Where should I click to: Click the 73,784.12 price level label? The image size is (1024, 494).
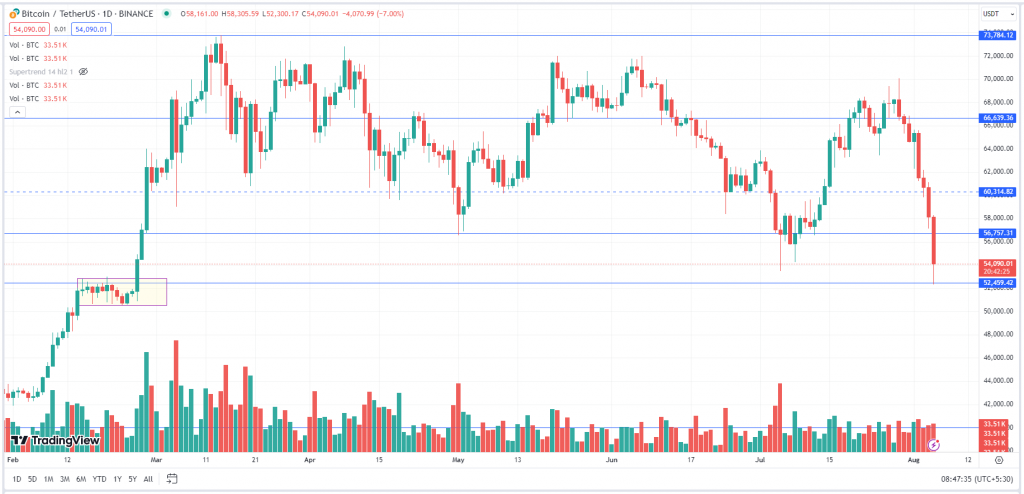(x=999, y=36)
